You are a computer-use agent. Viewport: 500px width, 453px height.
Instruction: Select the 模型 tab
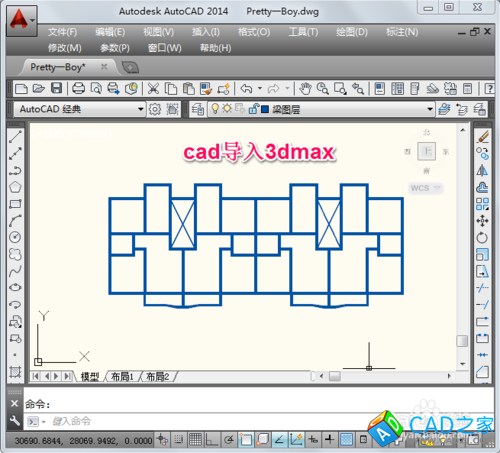90,377
